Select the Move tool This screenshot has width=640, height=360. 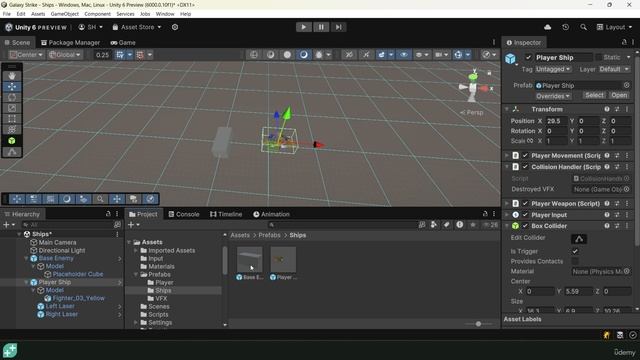[12, 87]
